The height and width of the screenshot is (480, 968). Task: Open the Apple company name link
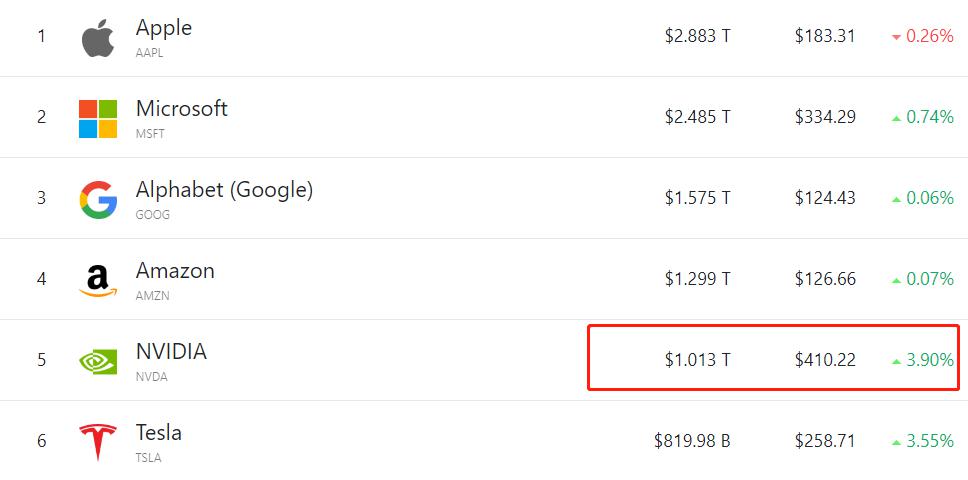(164, 28)
